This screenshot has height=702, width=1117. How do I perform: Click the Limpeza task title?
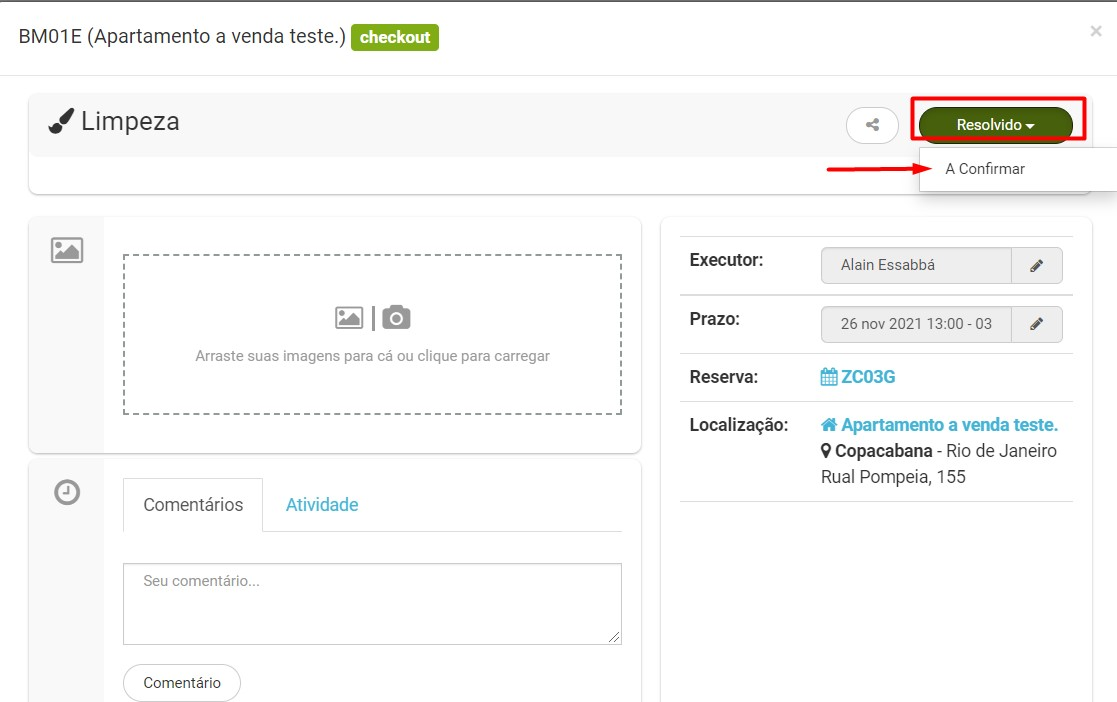click(x=130, y=121)
